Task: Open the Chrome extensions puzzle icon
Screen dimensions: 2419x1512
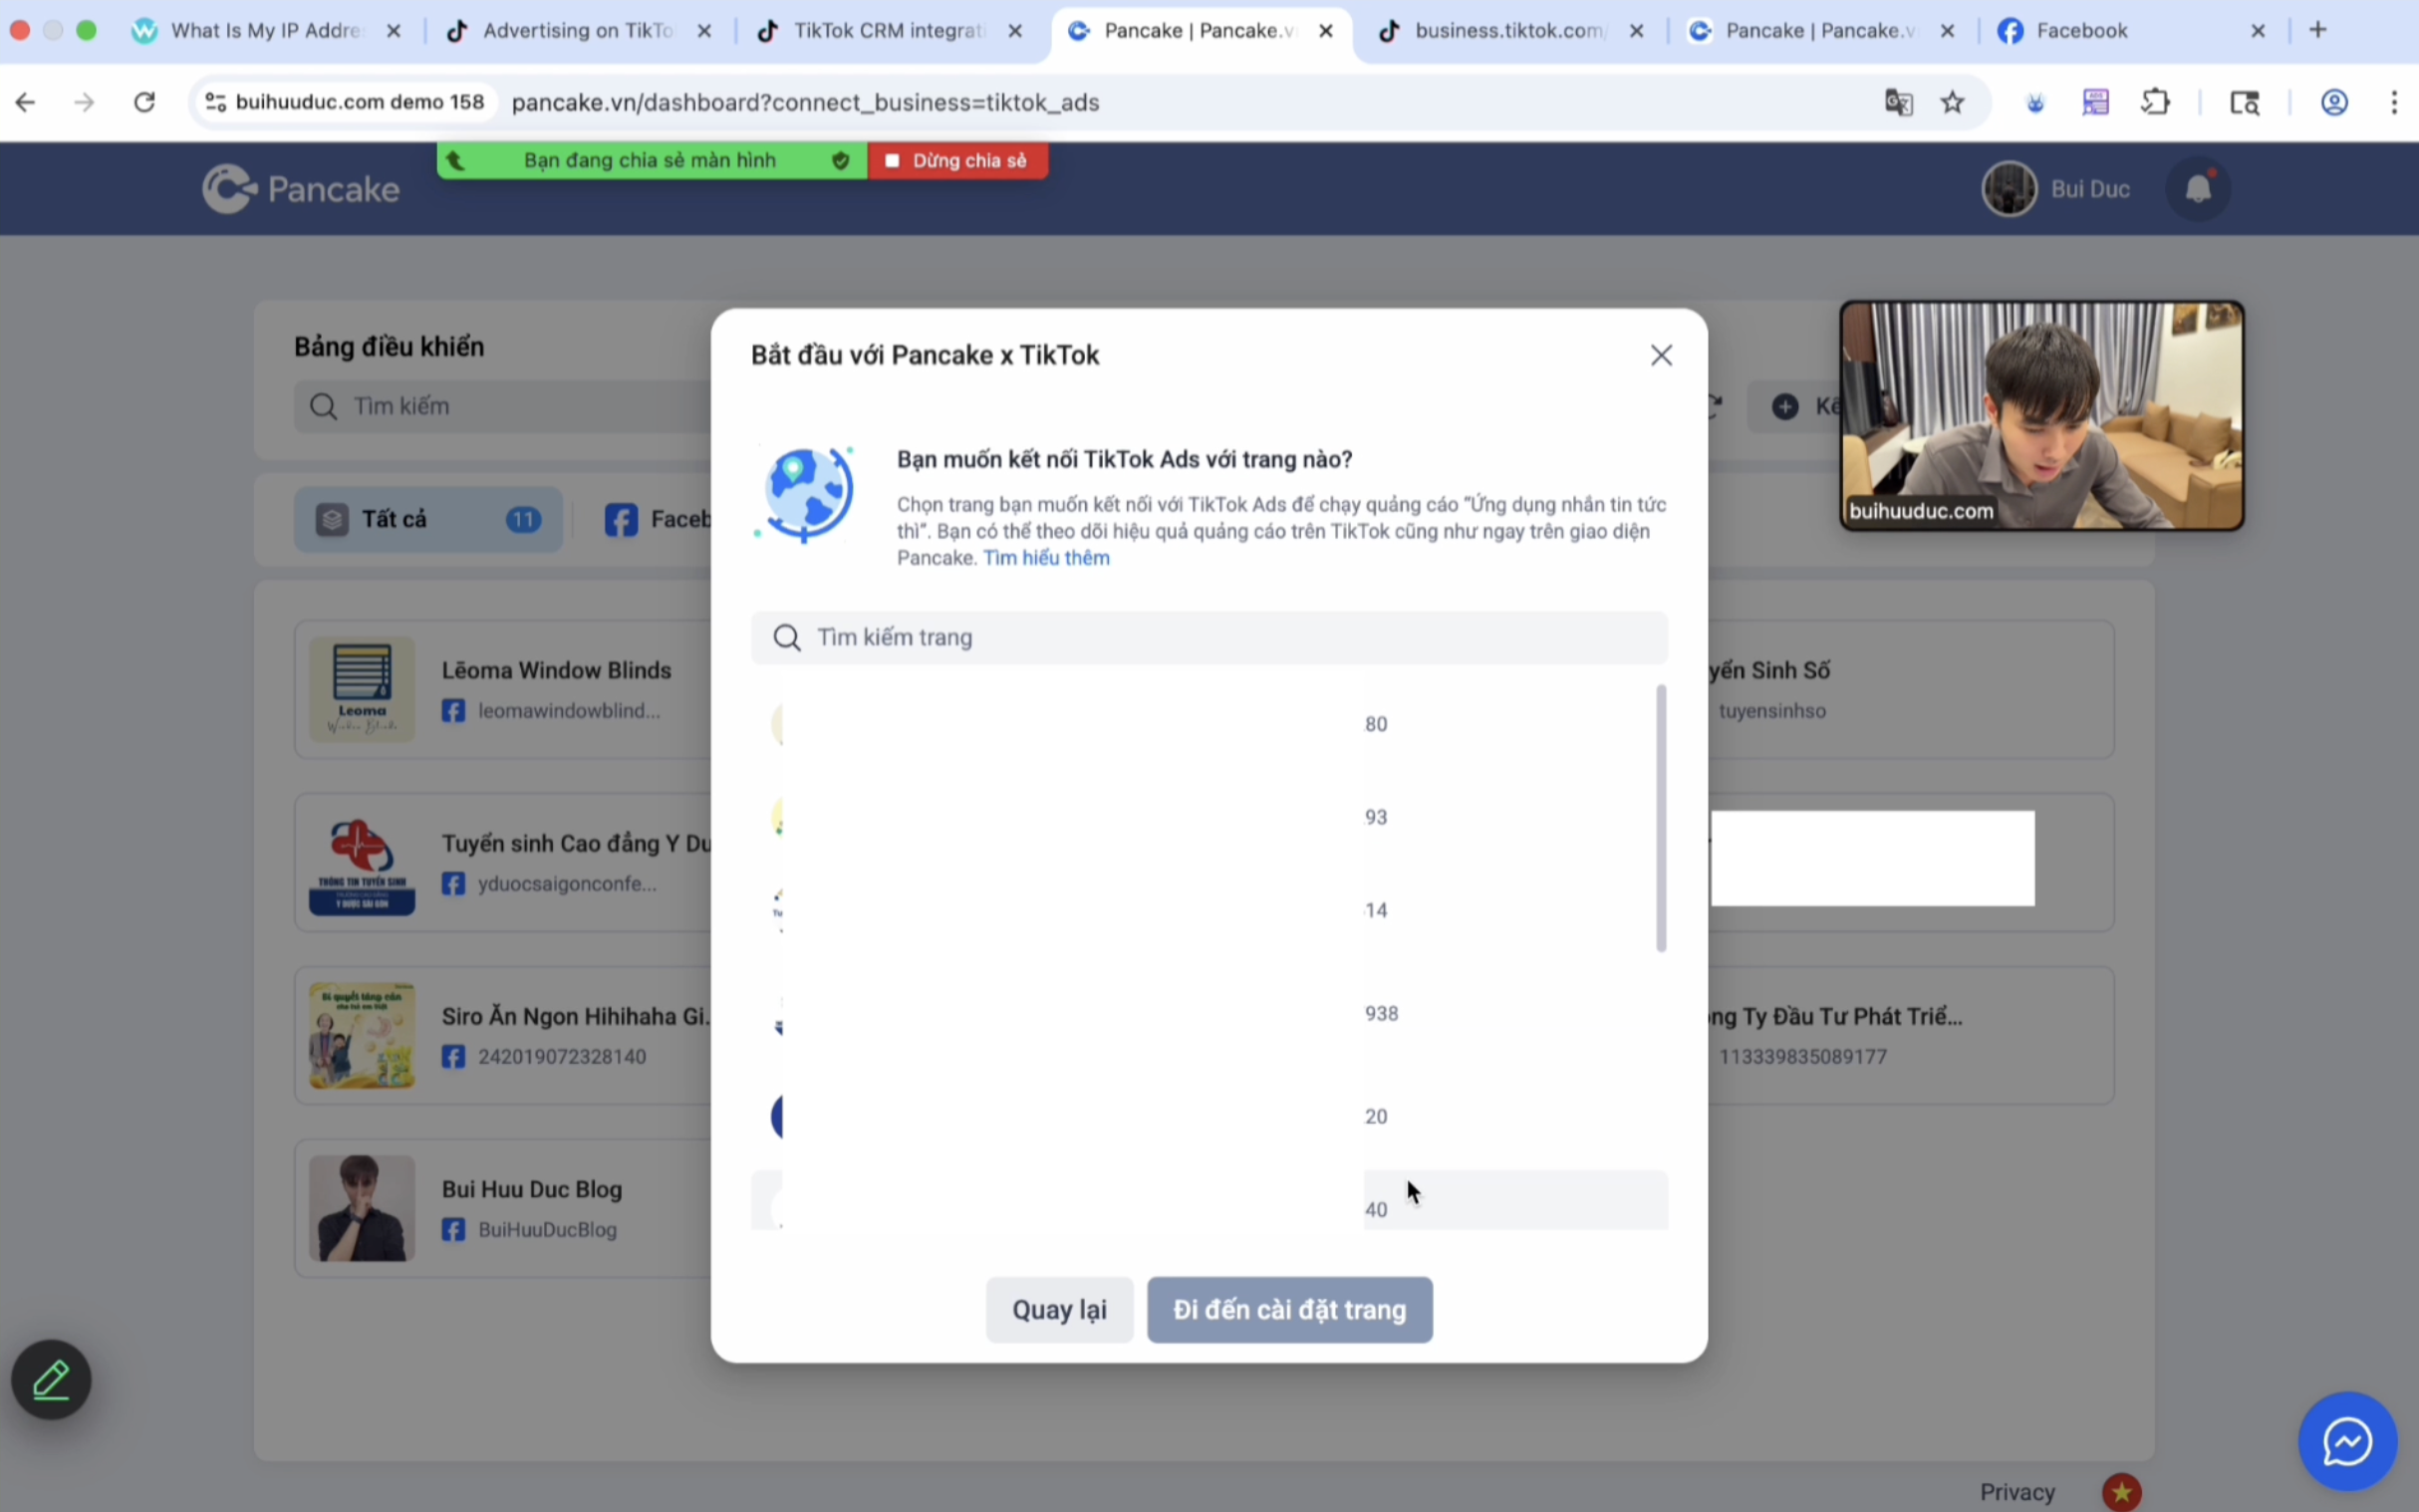Action: 2155,102
